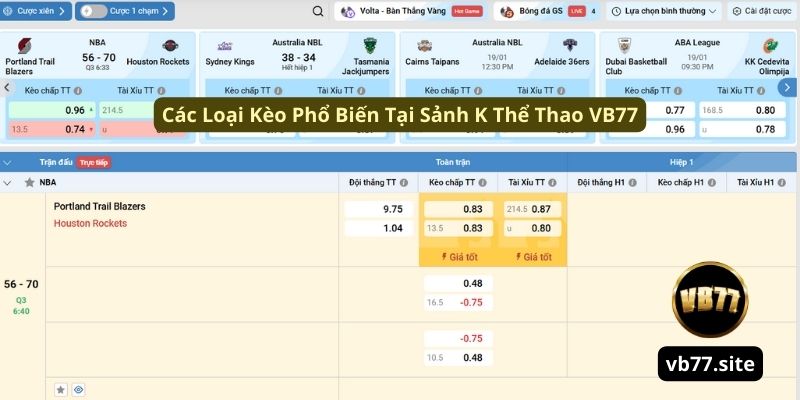Click Houston Rockets team name in table
The height and width of the screenshot is (400, 800).
pos(90,223)
